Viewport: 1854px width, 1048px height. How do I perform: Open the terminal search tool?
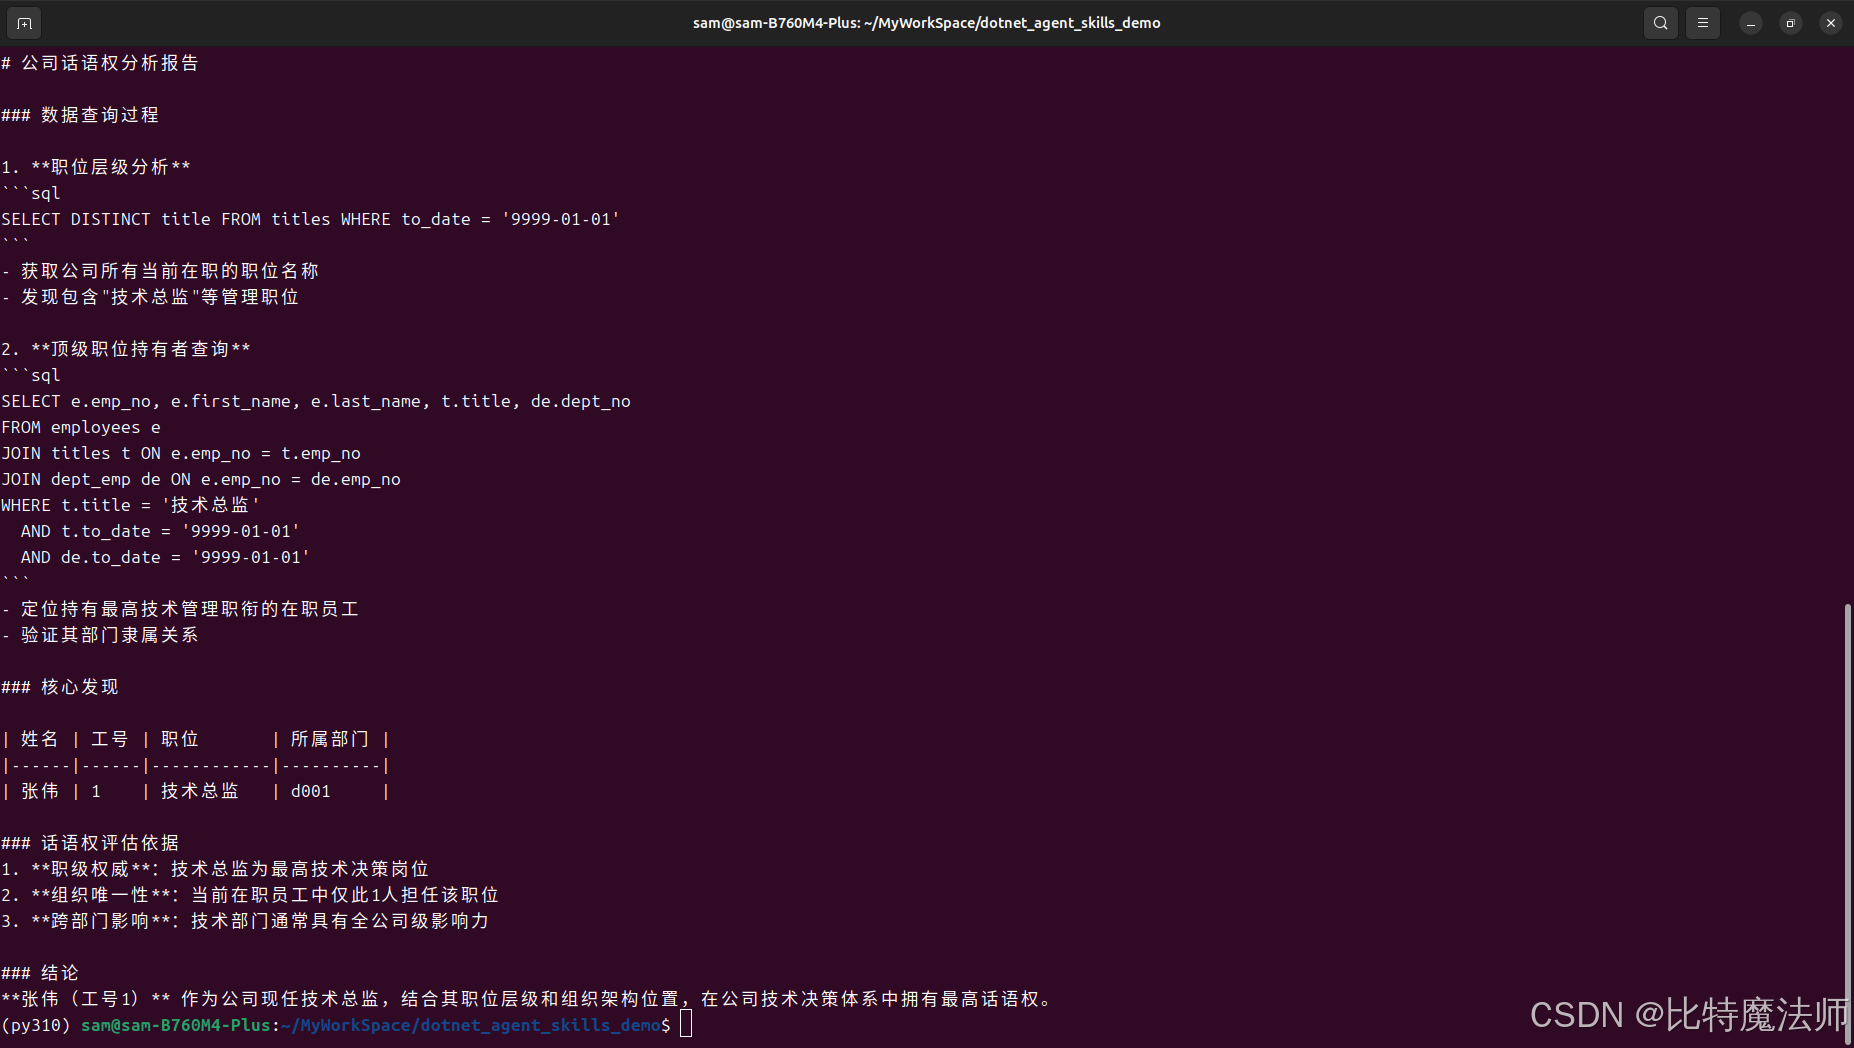point(1660,22)
